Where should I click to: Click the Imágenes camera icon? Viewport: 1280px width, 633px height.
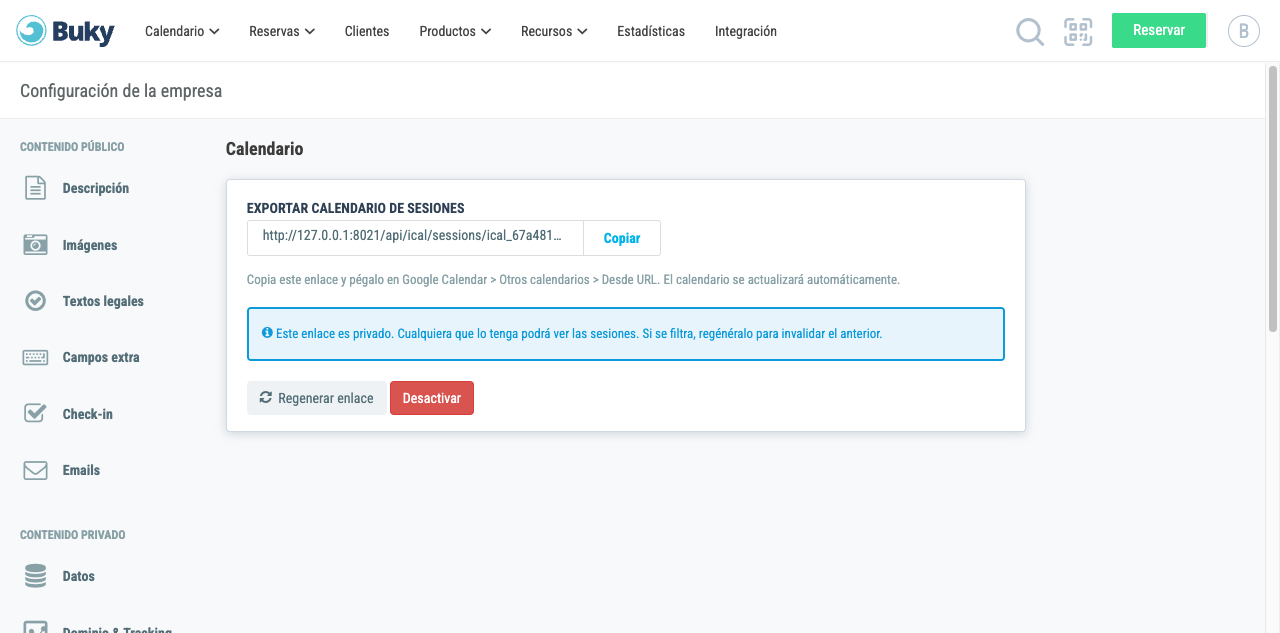[36, 245]
